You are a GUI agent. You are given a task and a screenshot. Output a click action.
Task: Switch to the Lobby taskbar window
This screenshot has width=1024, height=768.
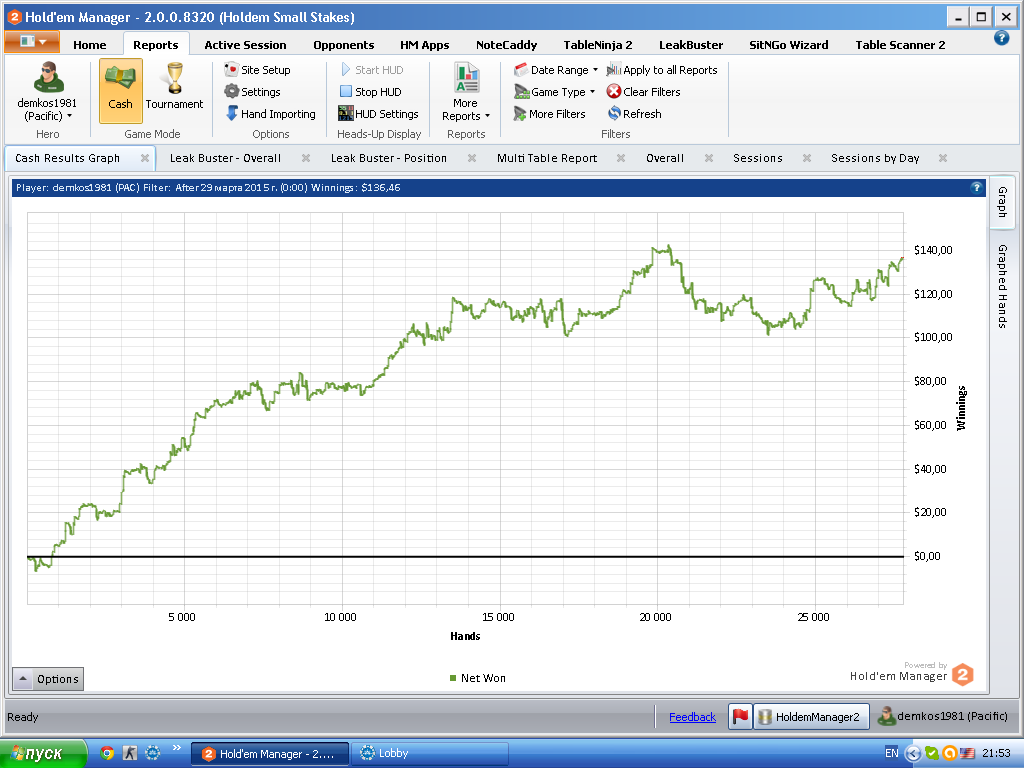click(x=430, y=754)
